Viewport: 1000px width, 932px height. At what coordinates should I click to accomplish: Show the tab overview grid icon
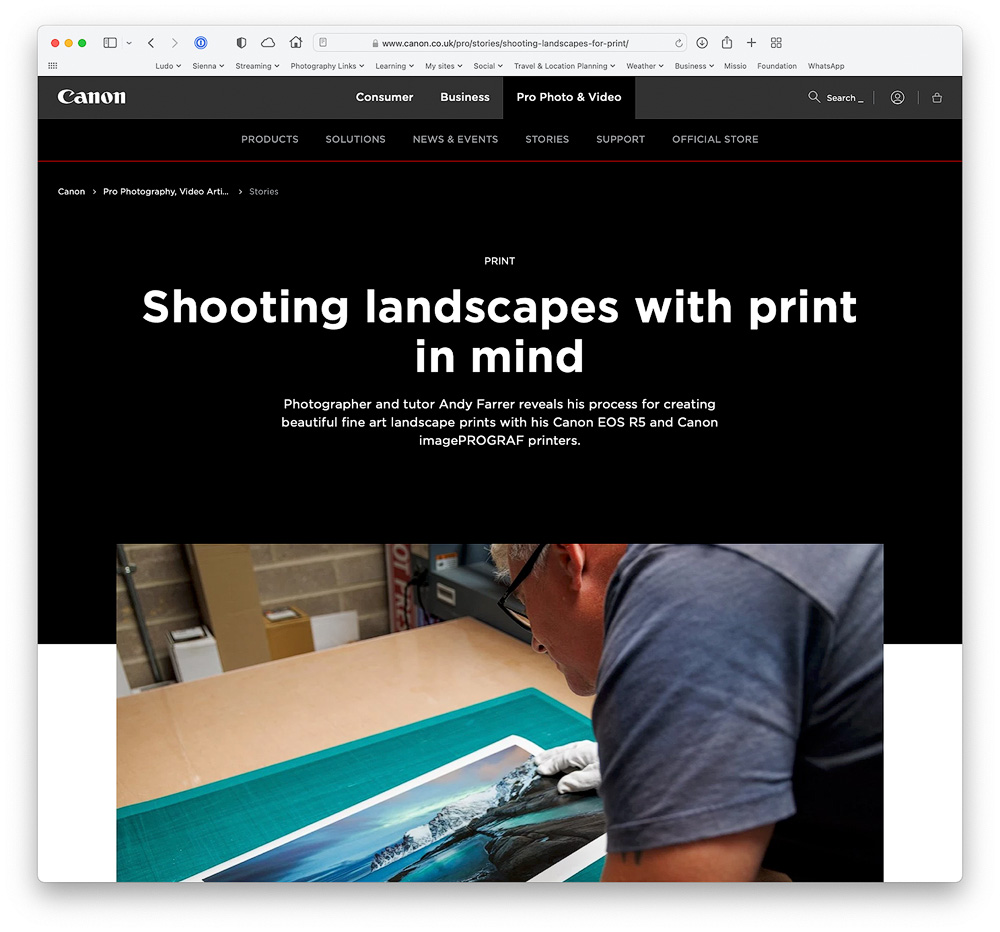776,43
